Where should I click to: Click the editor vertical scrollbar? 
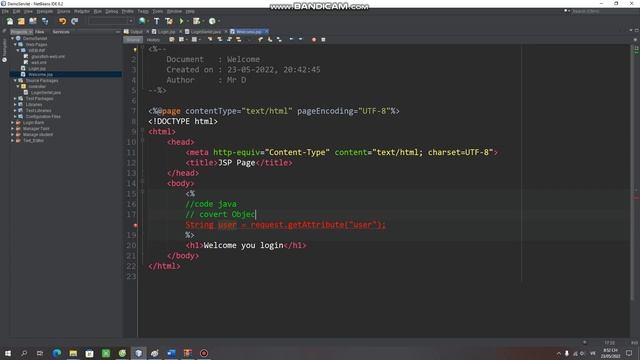pos(632,171)
